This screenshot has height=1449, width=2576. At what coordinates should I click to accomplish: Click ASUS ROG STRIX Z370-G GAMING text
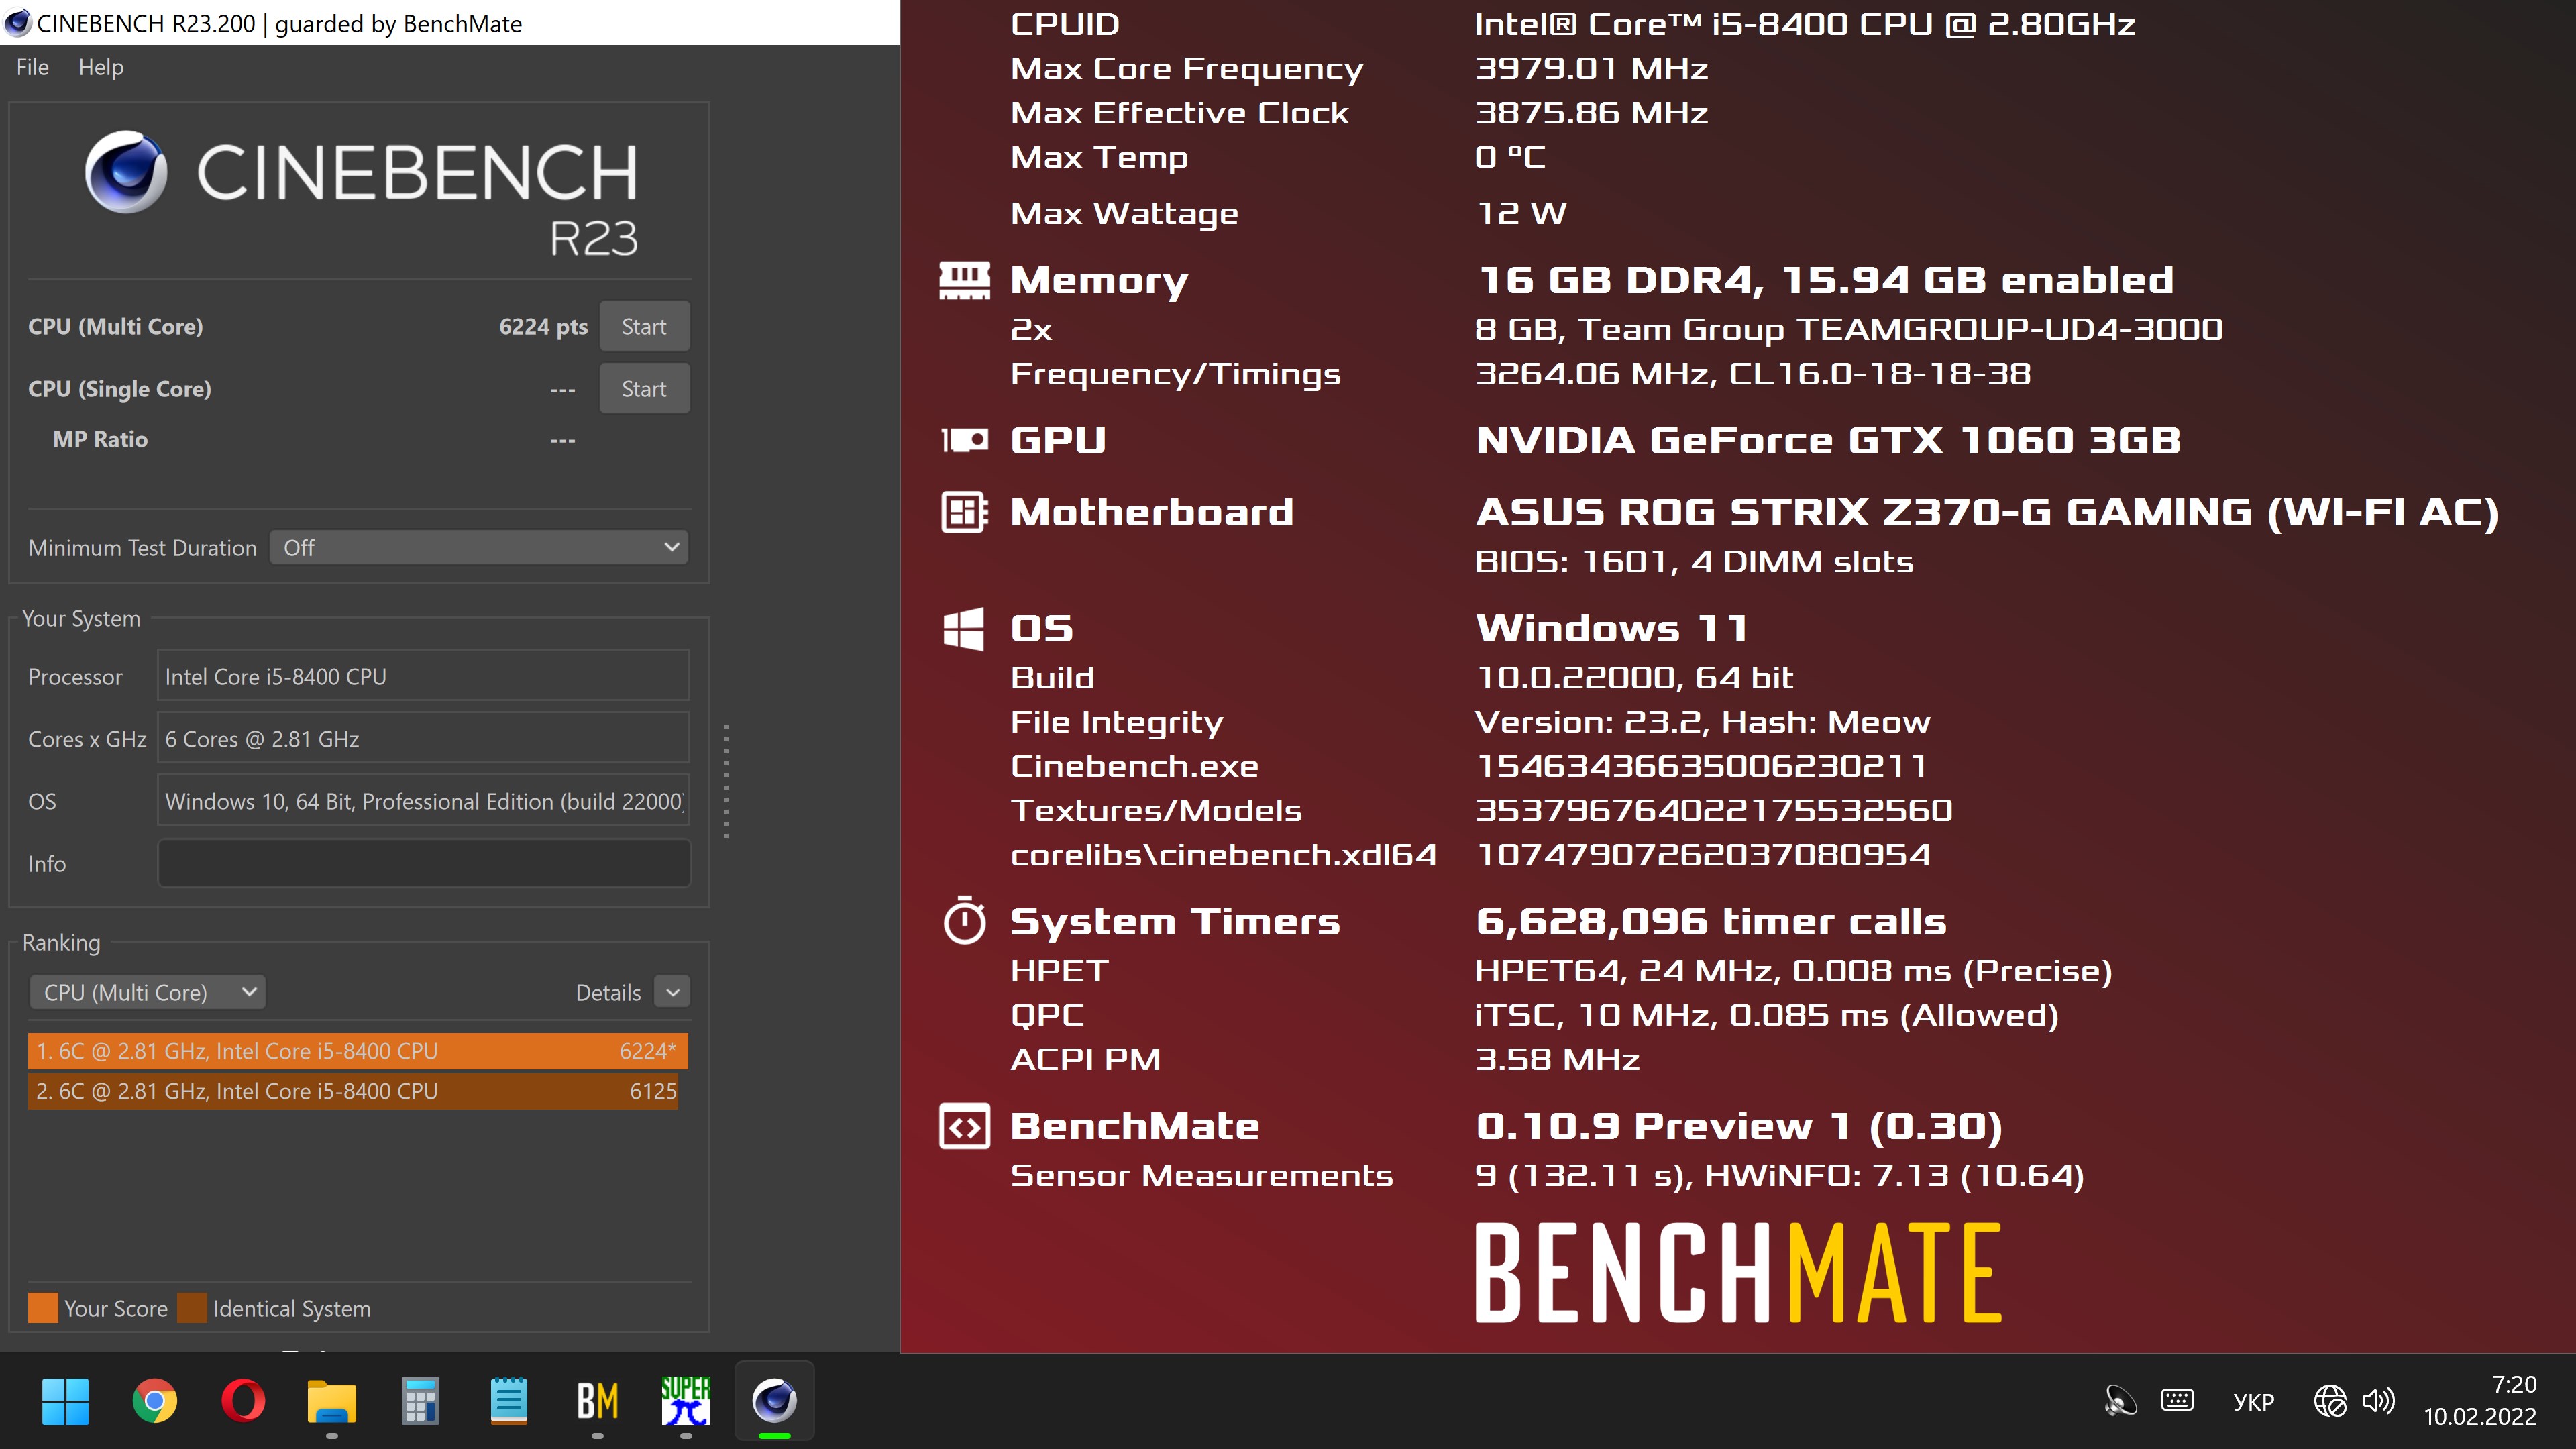(1987, 512)
